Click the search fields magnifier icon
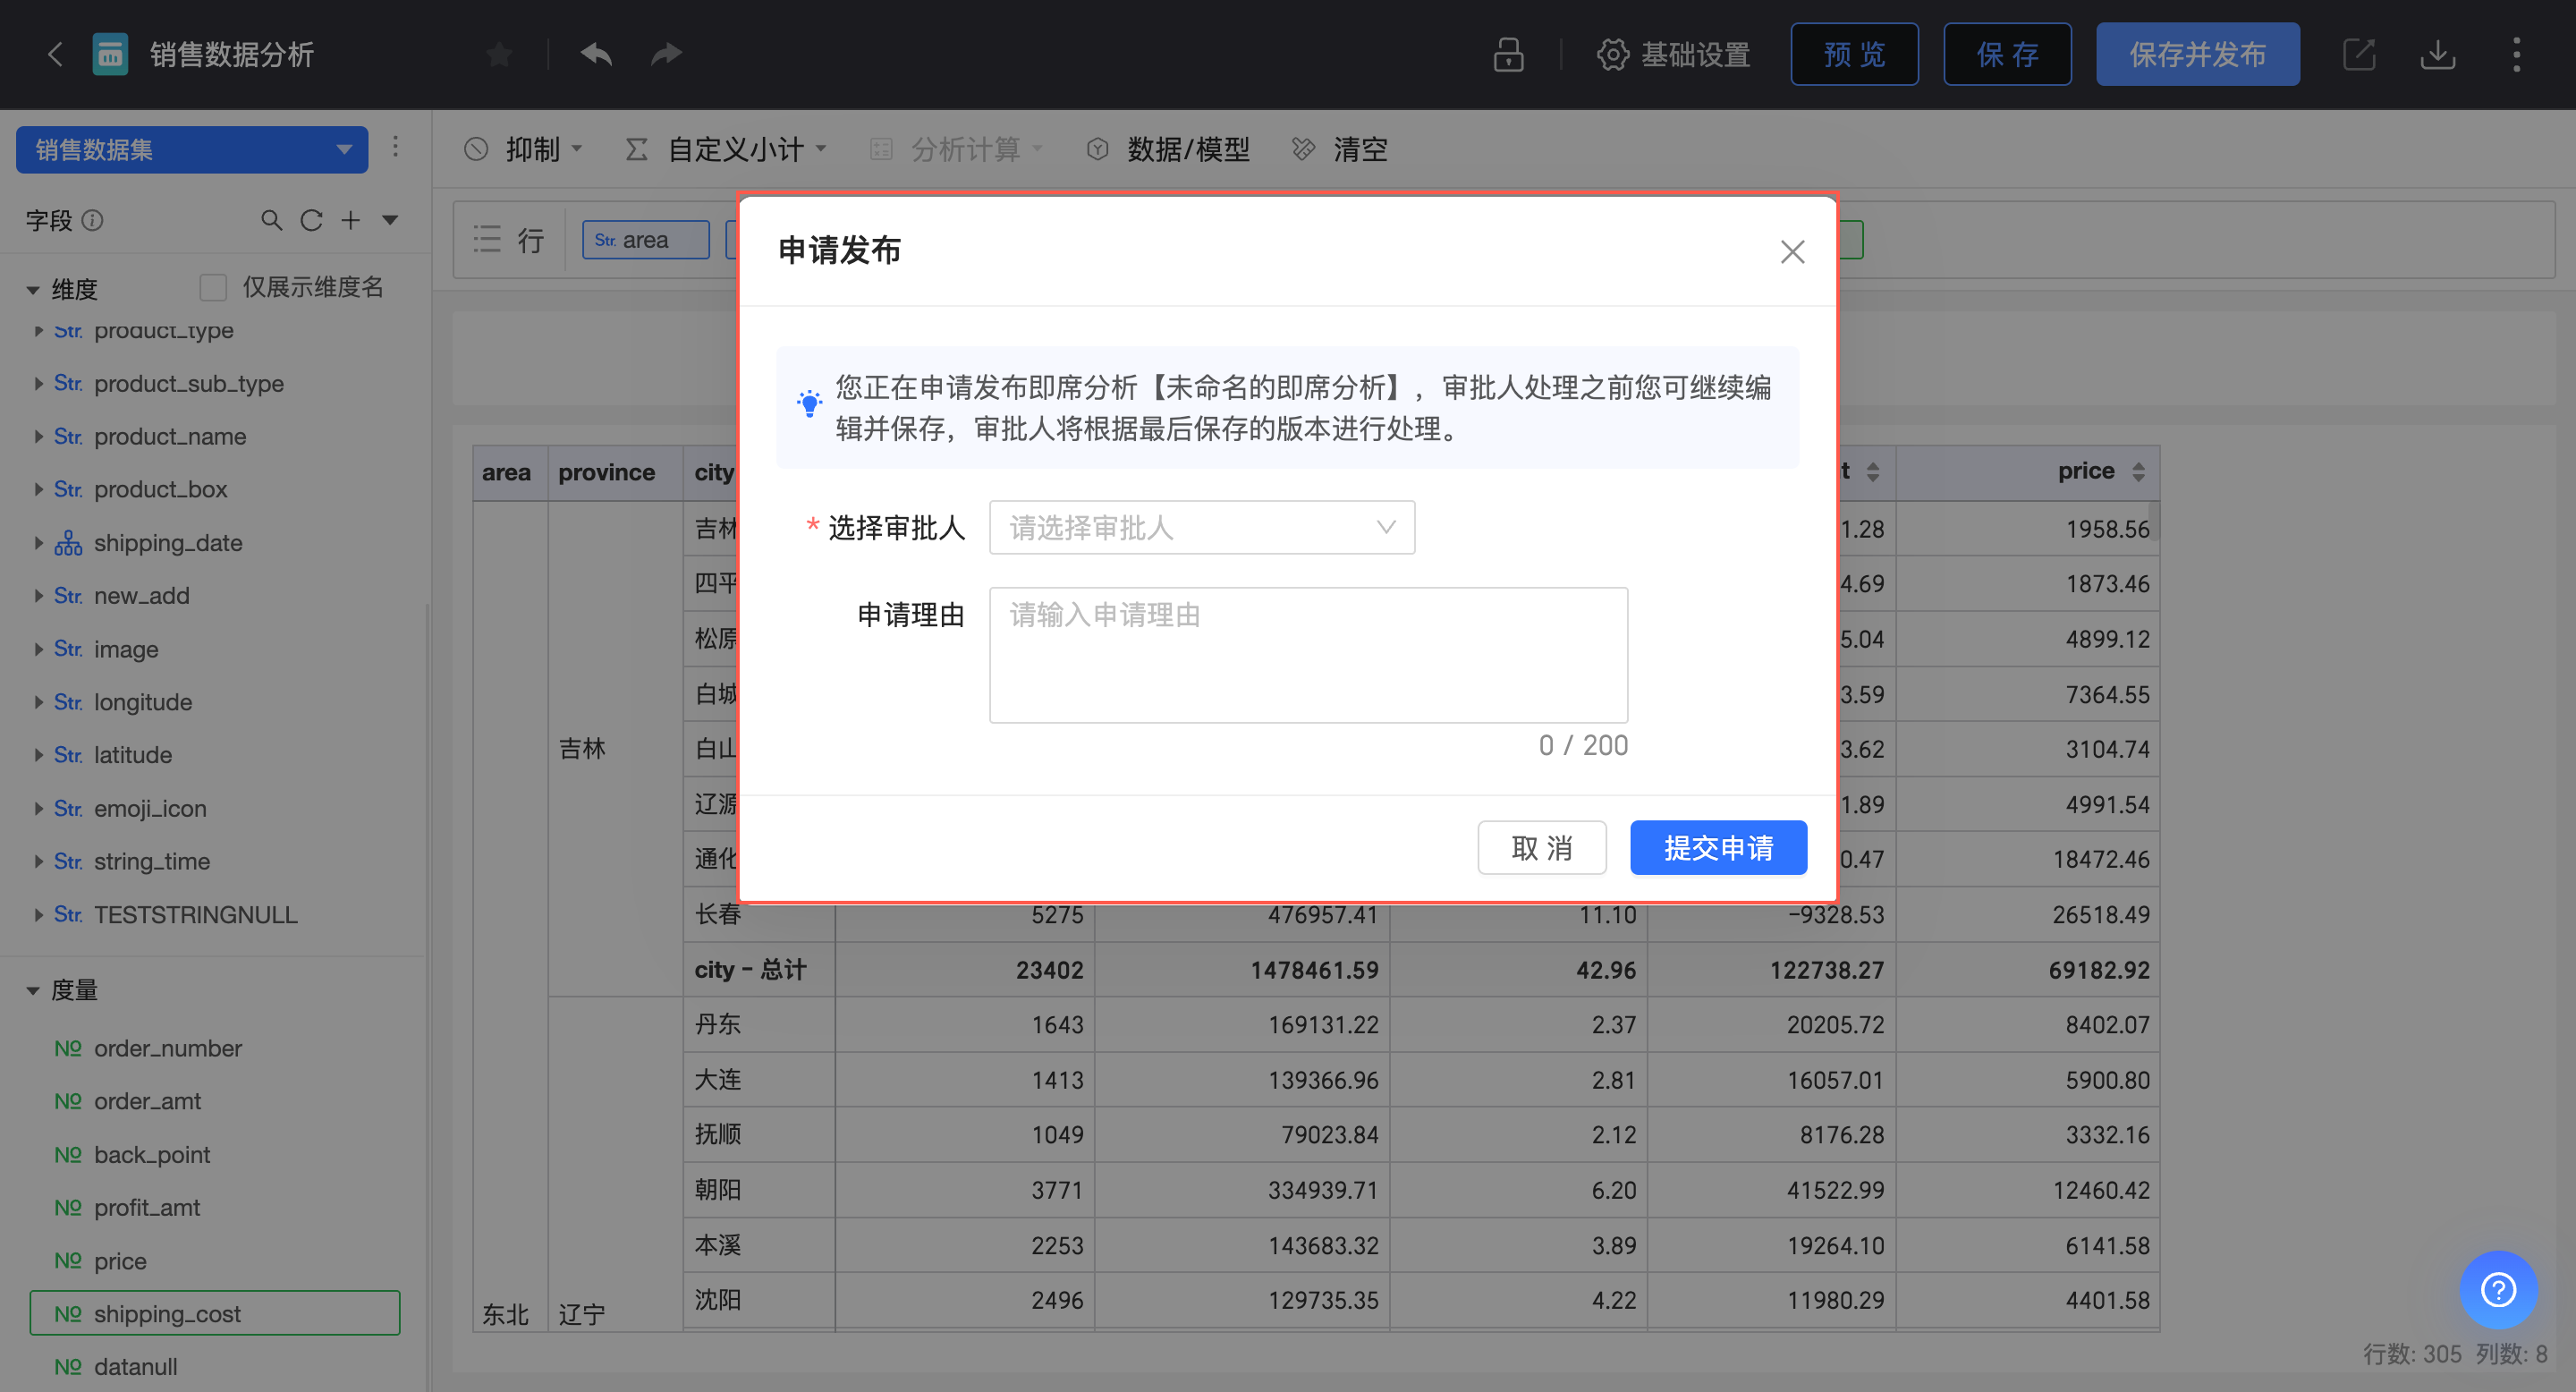2576x1392 pixels. click(x=271, y=220)
